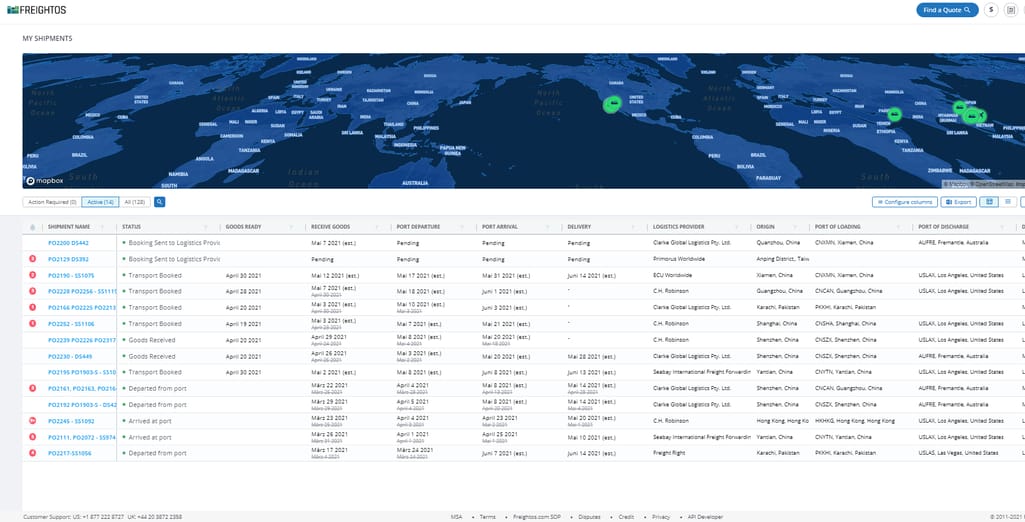Open Port of Loading column filter

[x=900, y=227]
